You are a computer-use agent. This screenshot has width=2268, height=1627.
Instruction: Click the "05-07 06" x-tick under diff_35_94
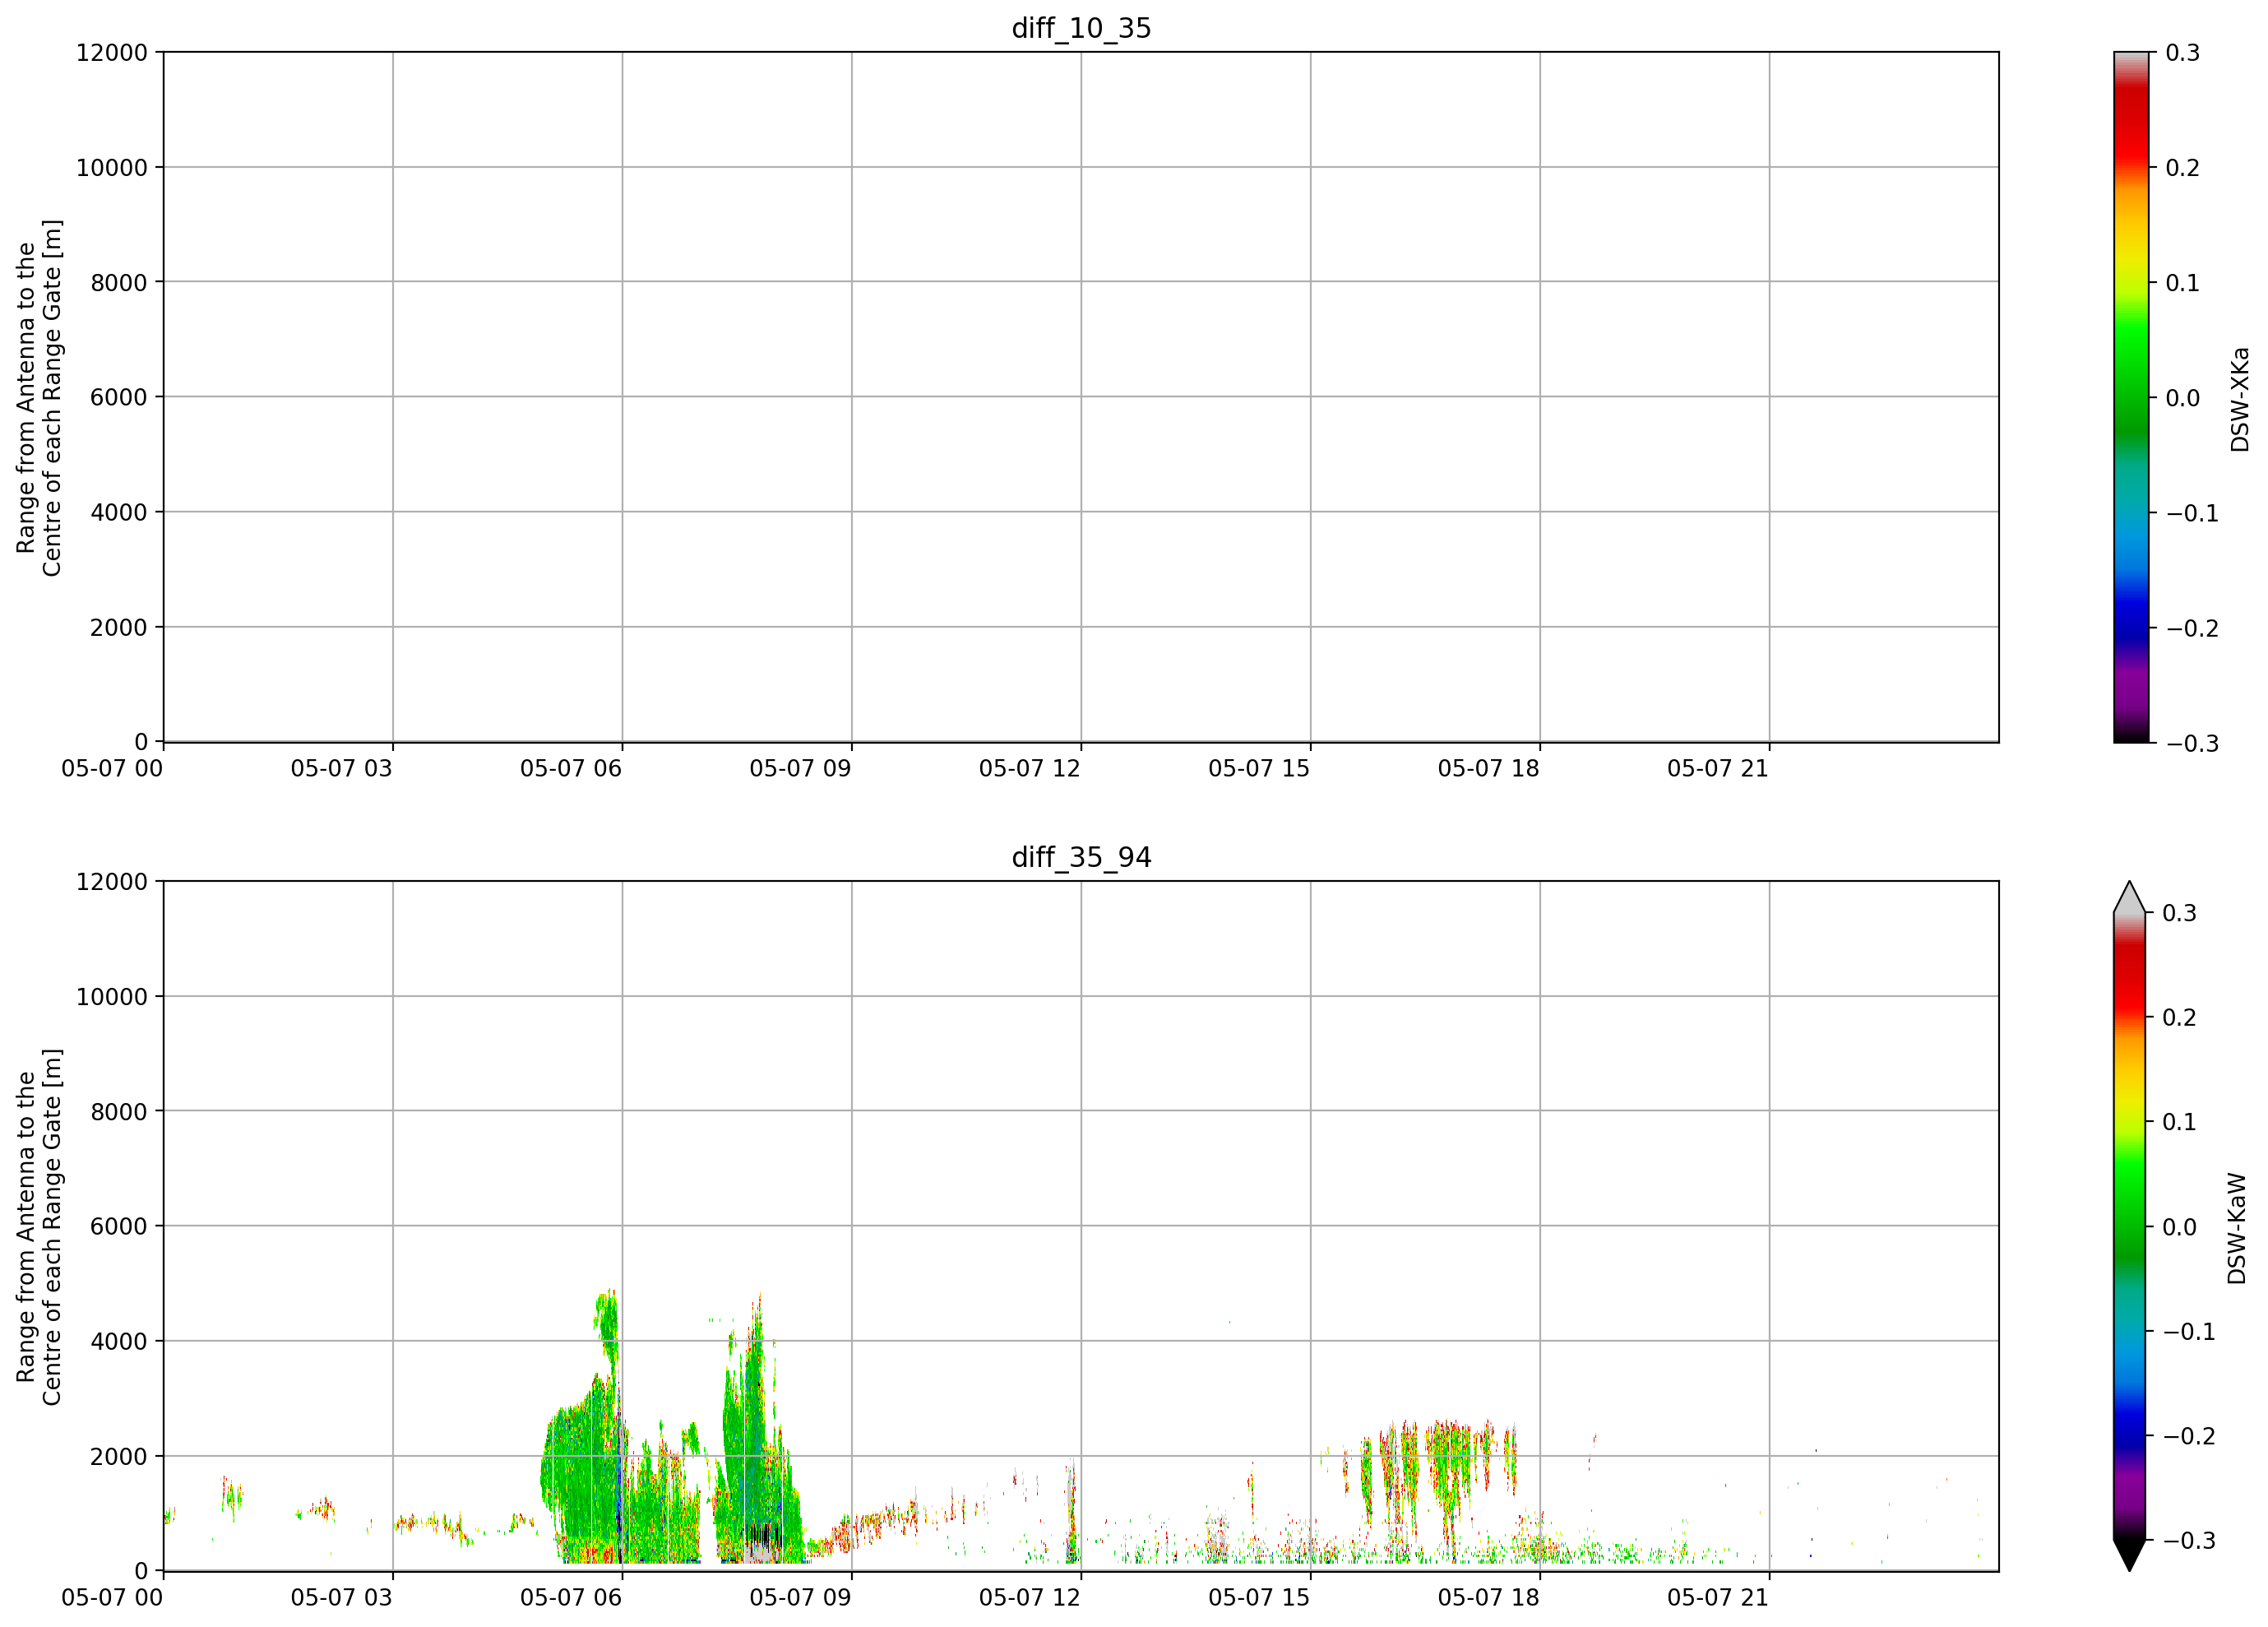[571, 1598]
